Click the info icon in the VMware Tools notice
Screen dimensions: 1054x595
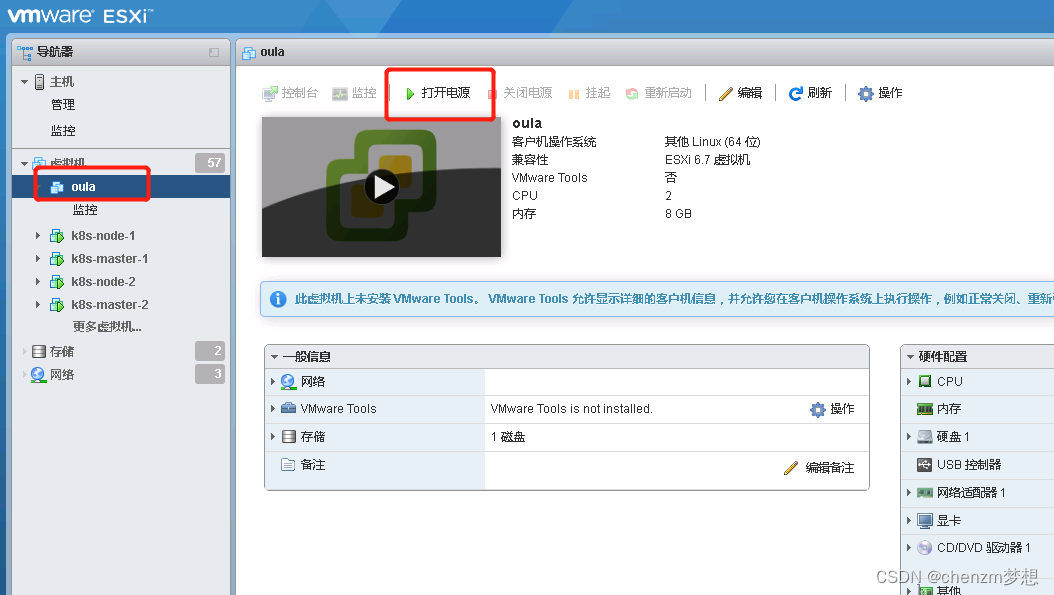[278, 299]
